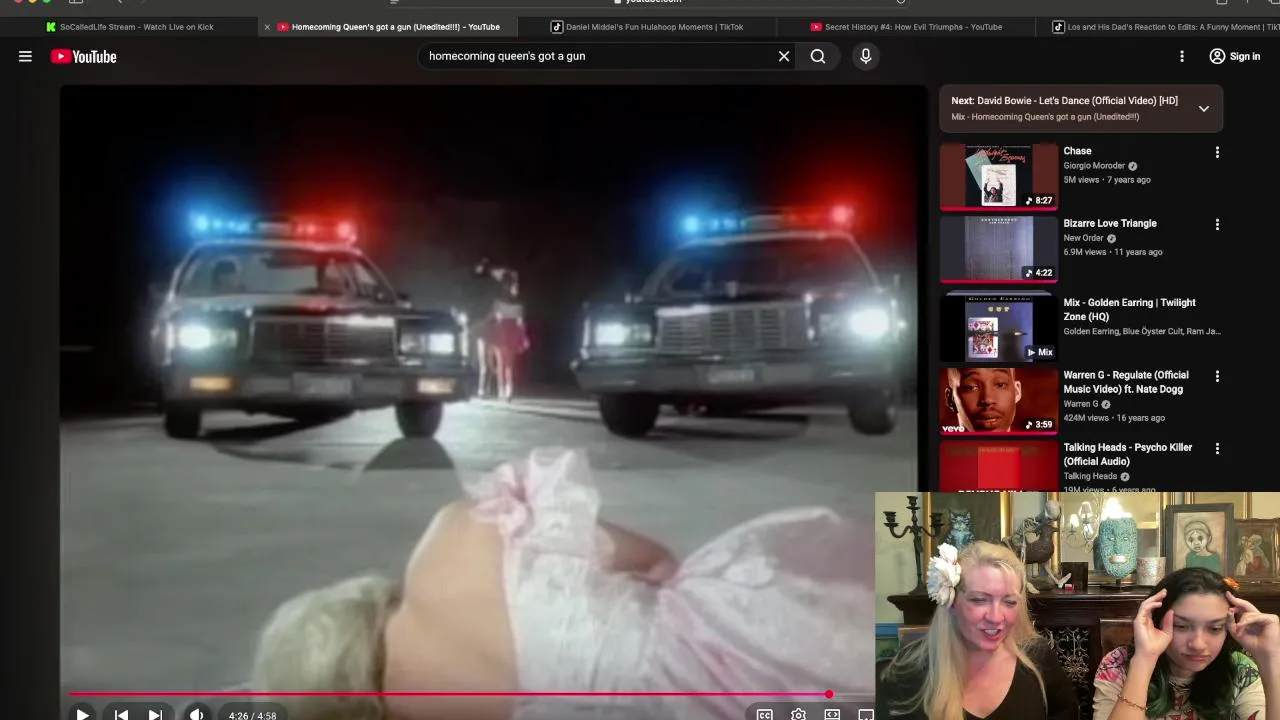
Task: Open the Chase video thumbnail
Action: [998, 176]
